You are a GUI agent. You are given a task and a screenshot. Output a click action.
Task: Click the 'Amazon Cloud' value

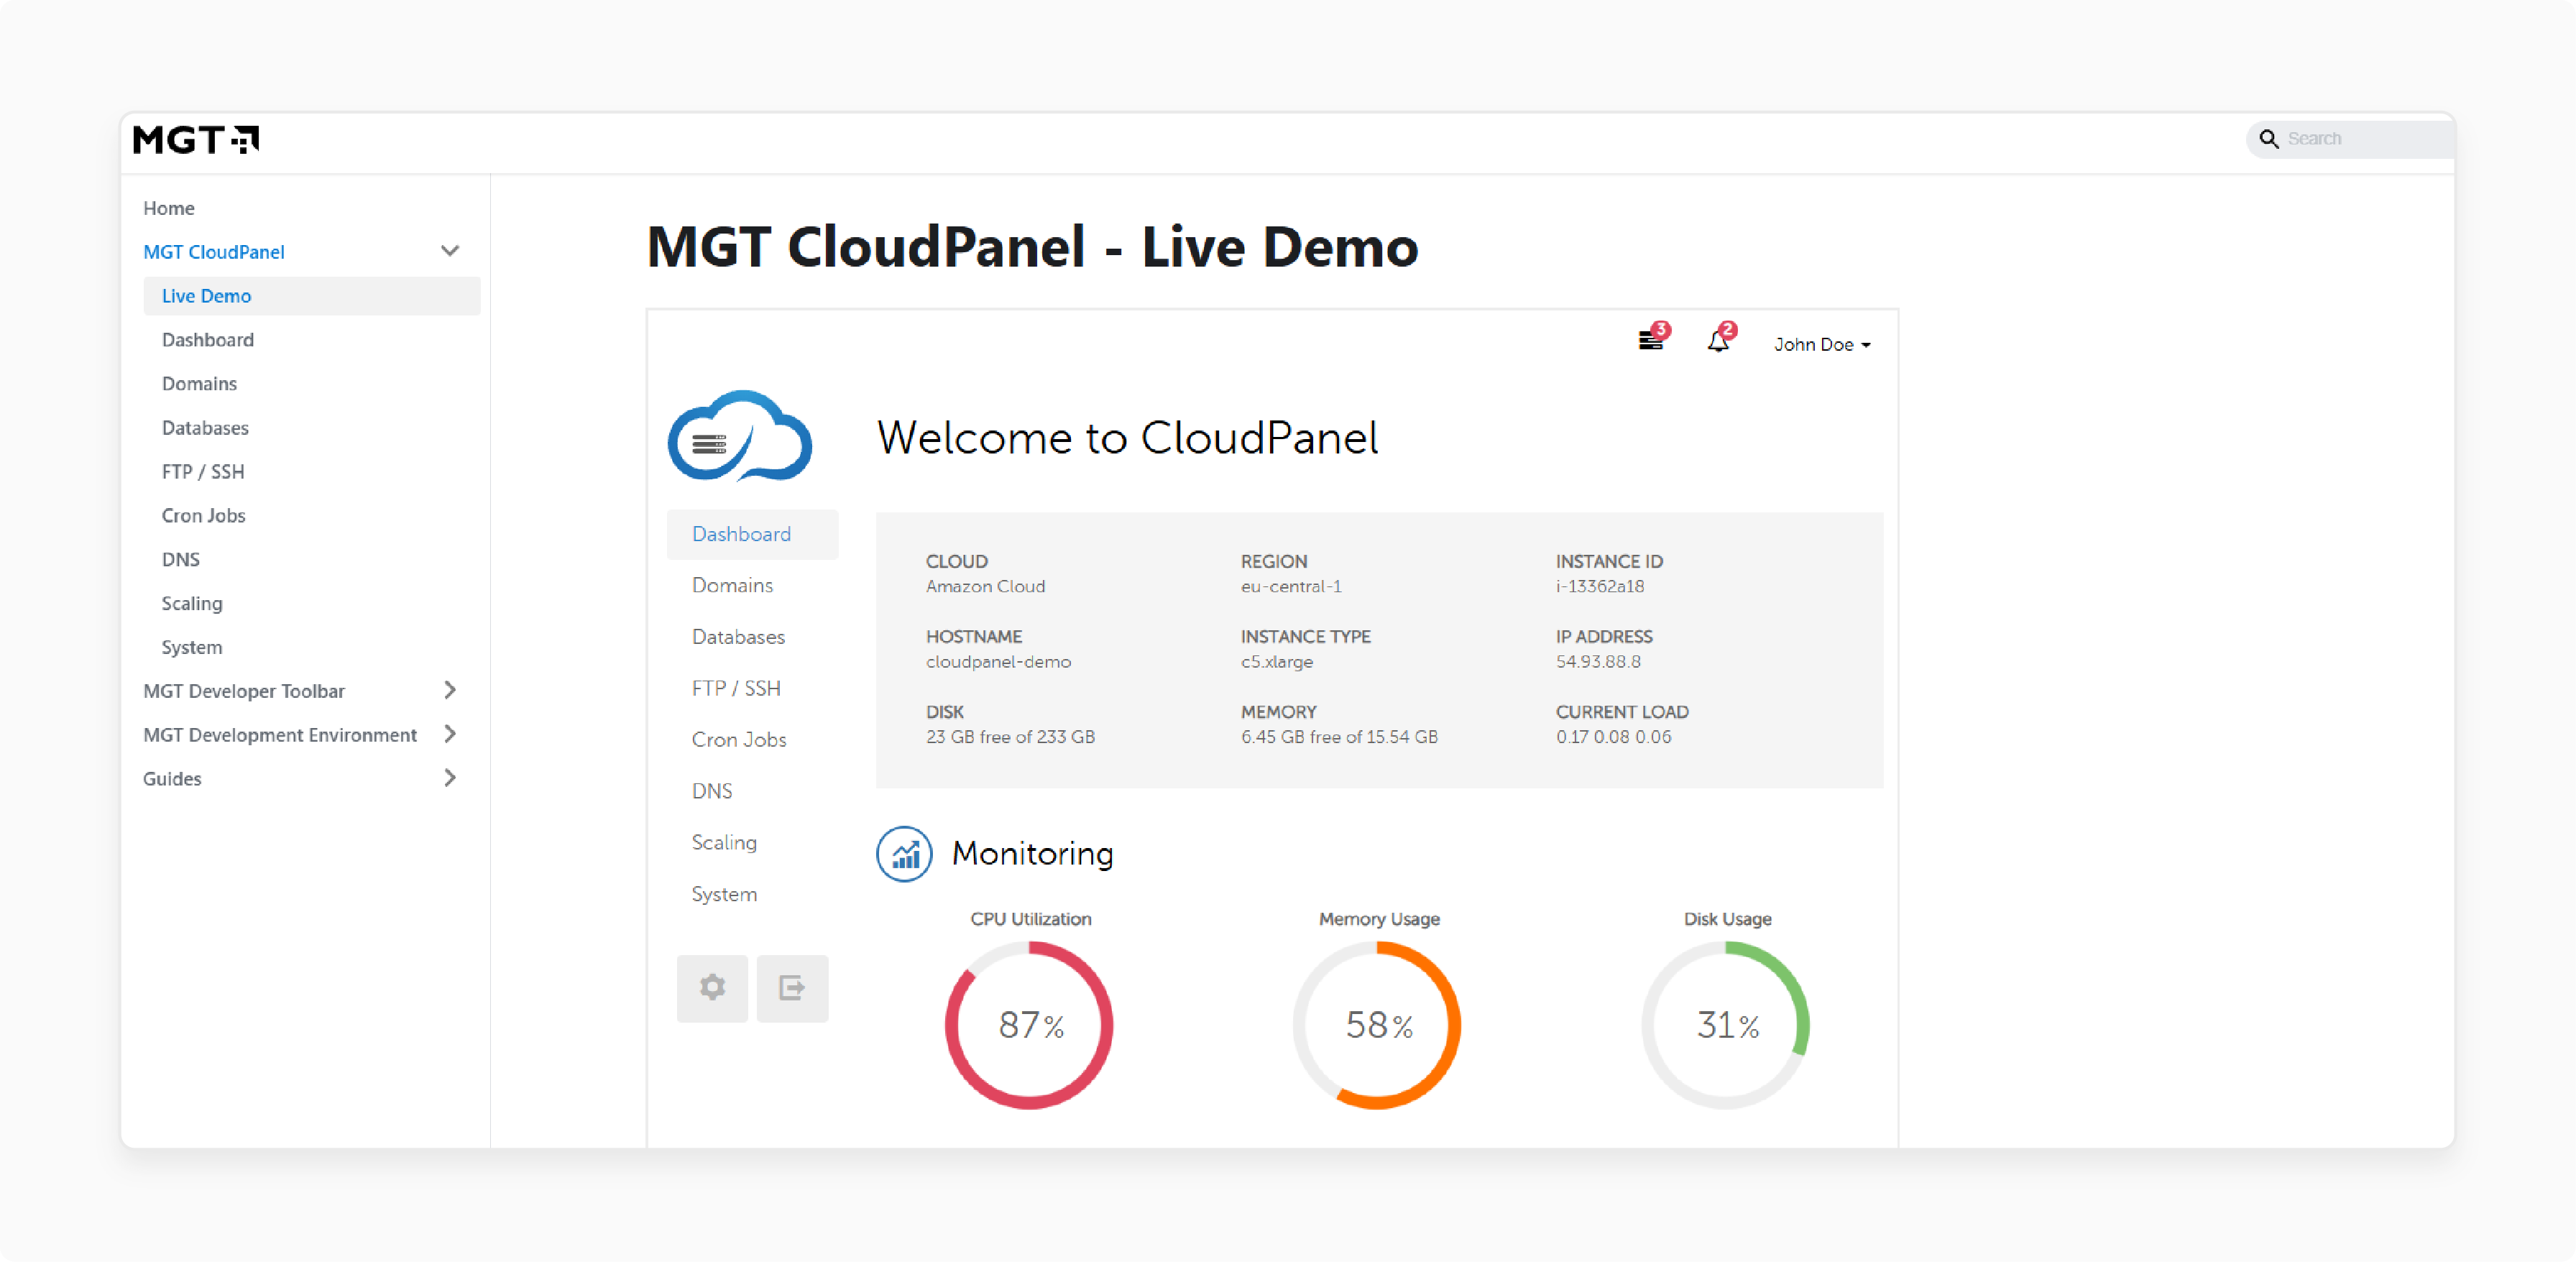985,587
